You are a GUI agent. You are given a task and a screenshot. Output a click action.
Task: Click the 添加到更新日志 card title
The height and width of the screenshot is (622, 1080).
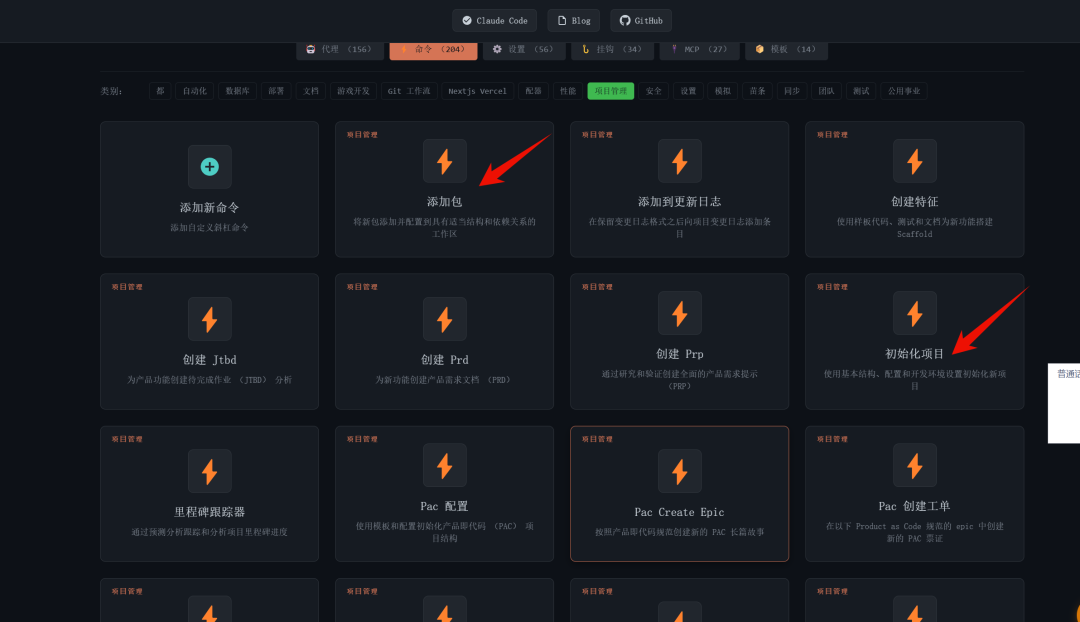pyautogui.click(x=680, y=202)
